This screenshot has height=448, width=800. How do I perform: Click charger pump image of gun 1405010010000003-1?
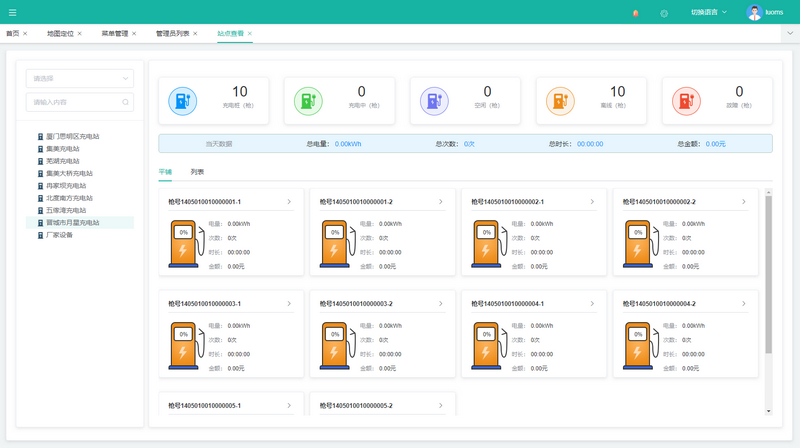pyautogui.click(x=186, y=346)
